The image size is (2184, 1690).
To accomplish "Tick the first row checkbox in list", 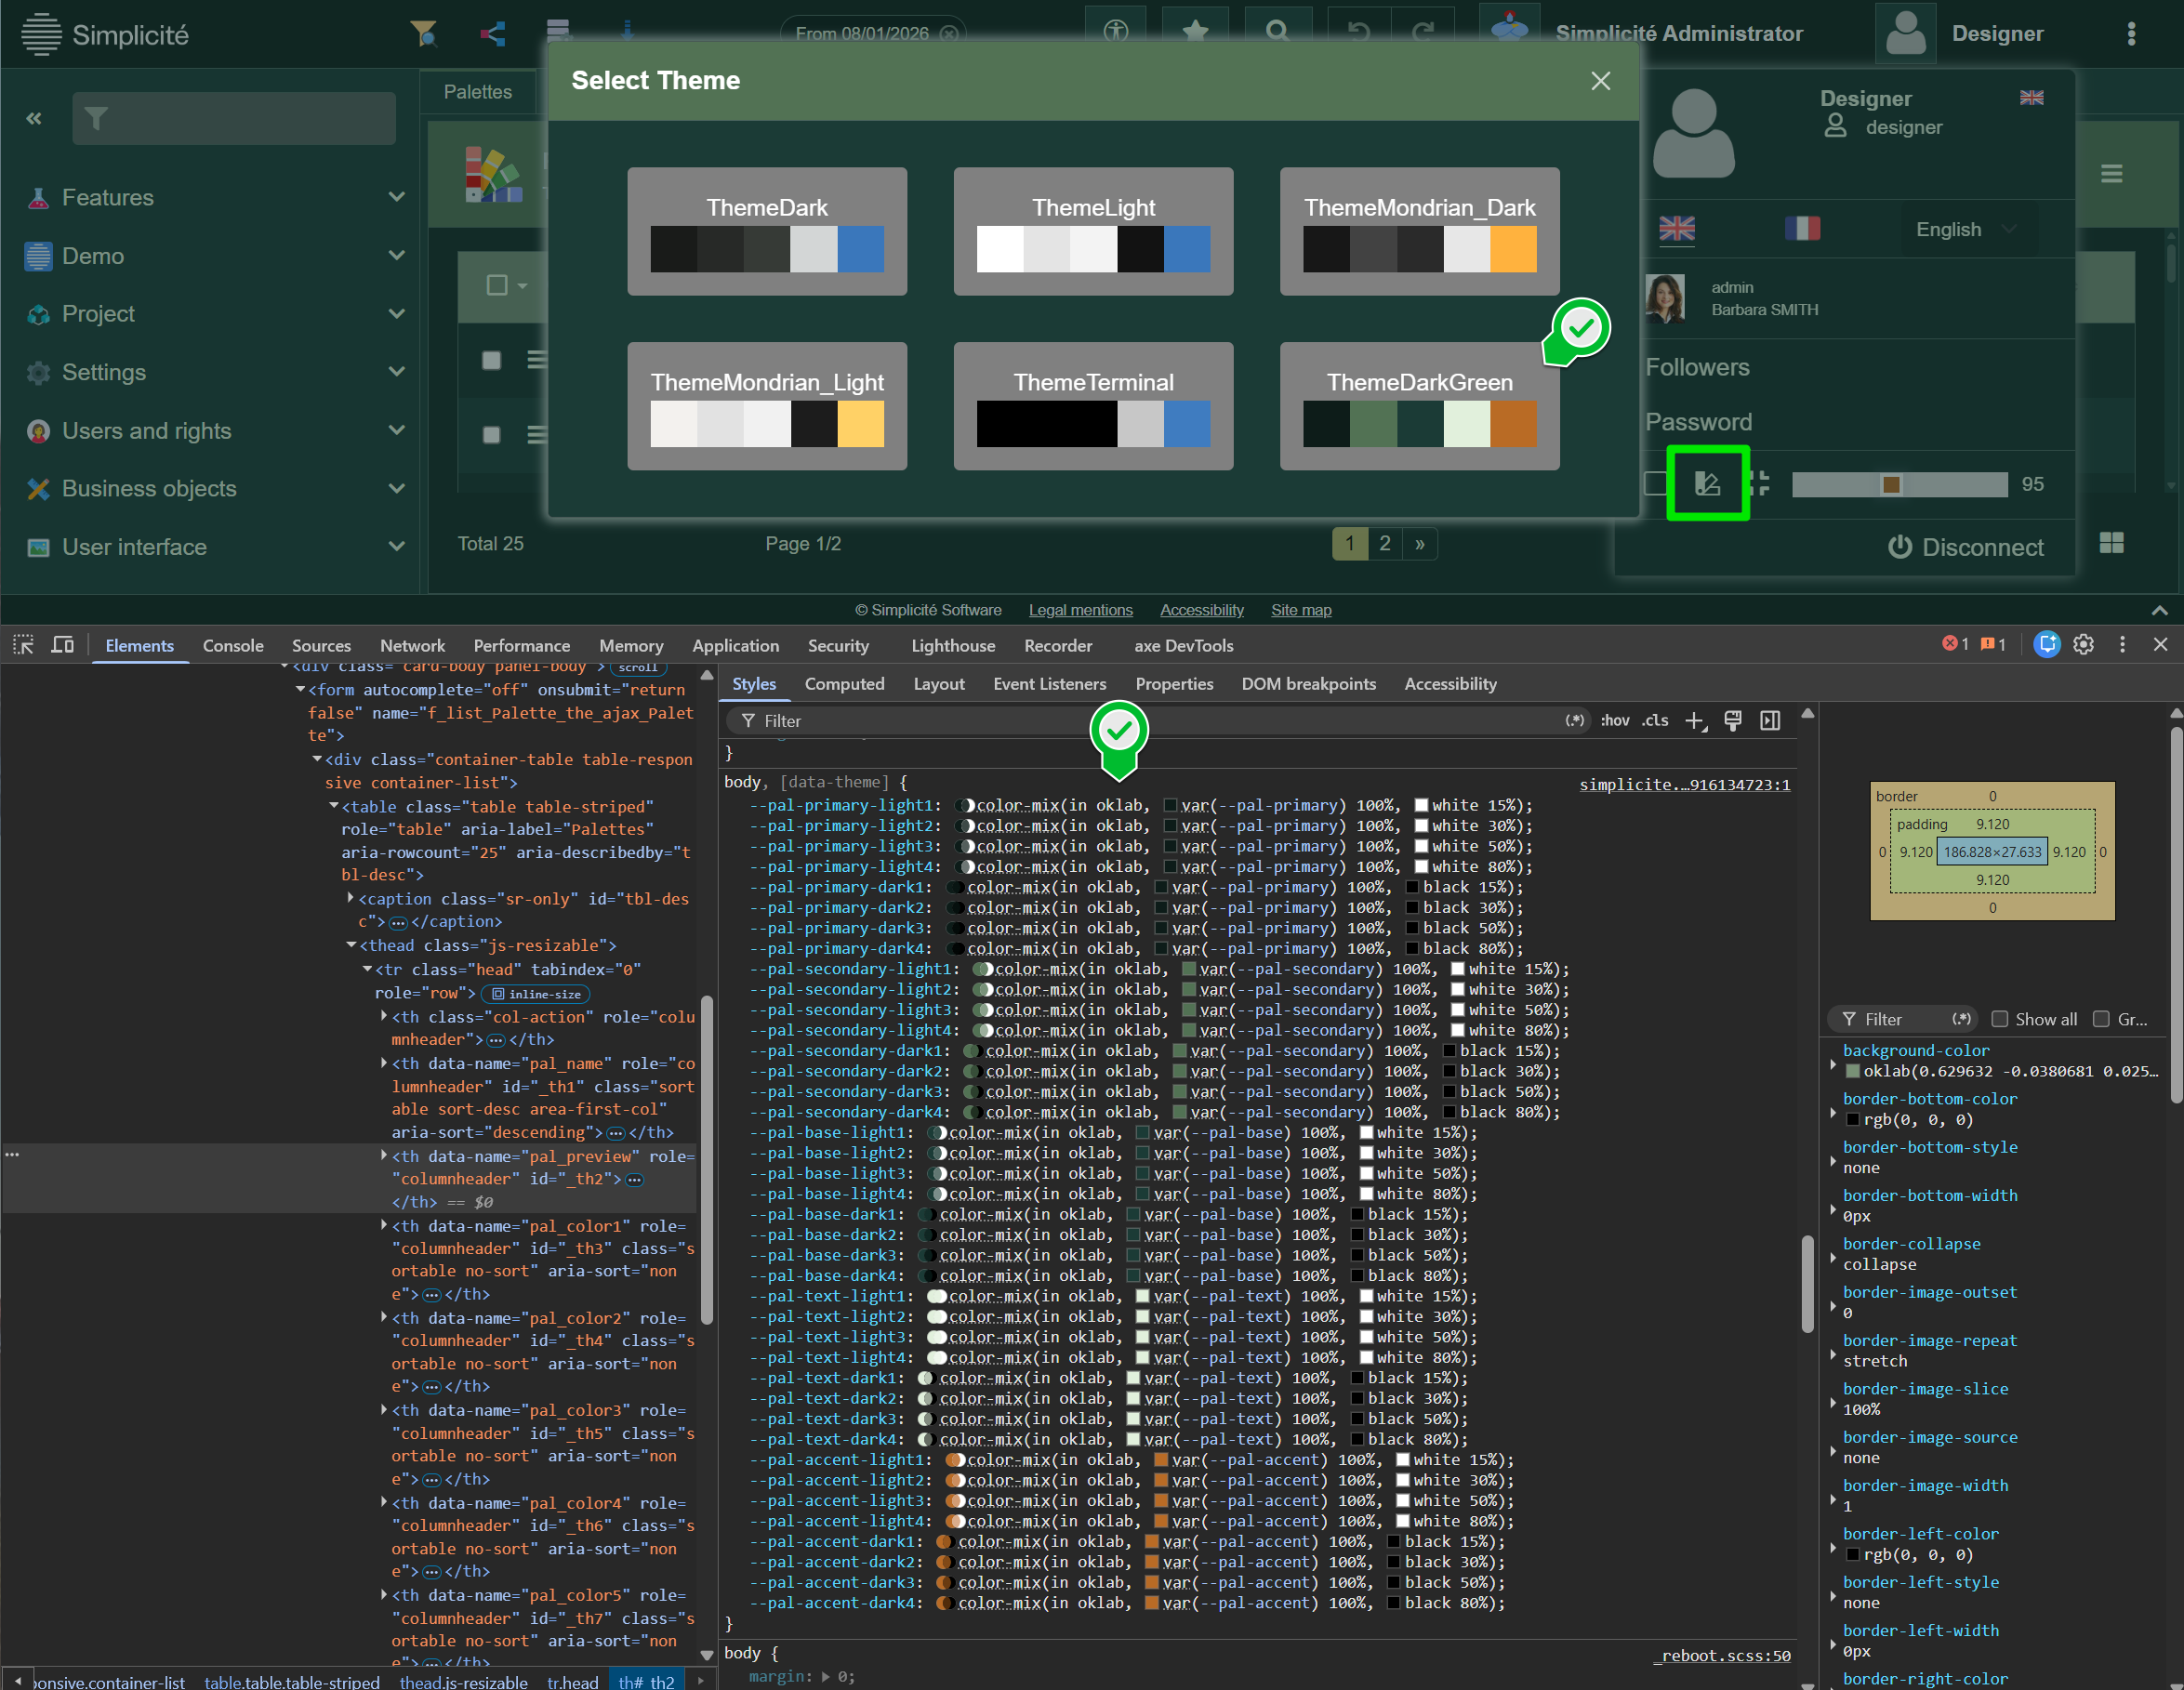I will point(491,360).
